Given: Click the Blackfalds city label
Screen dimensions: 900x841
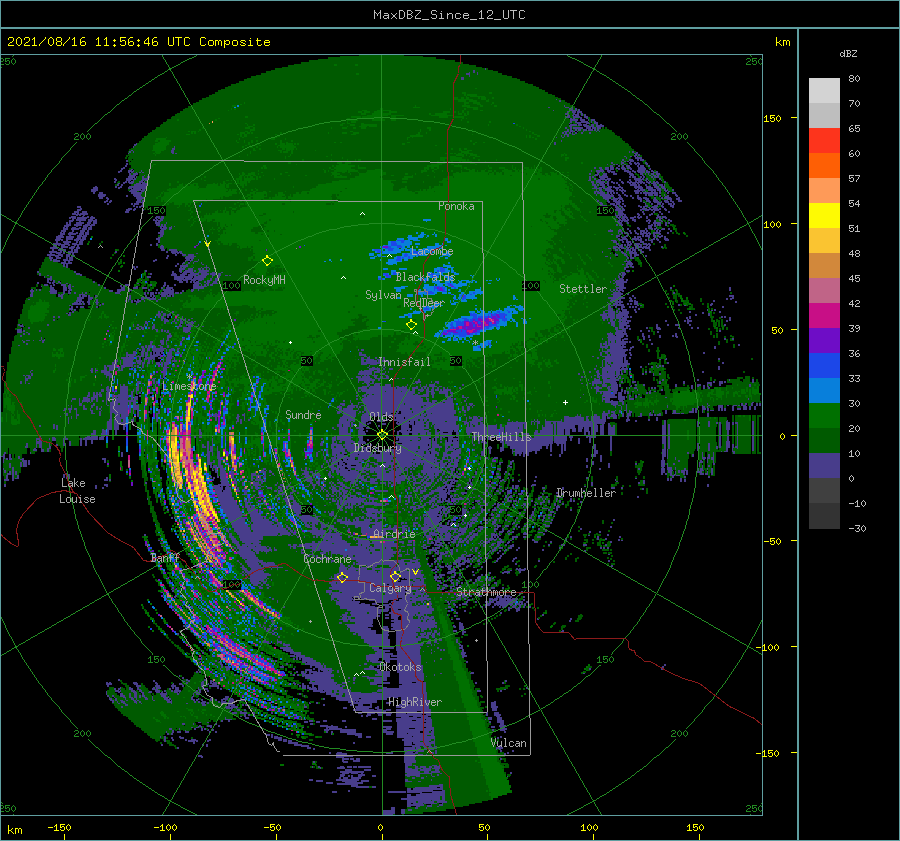Looking at the screenshot, I should pyautogui.click(x=425, y=277).
